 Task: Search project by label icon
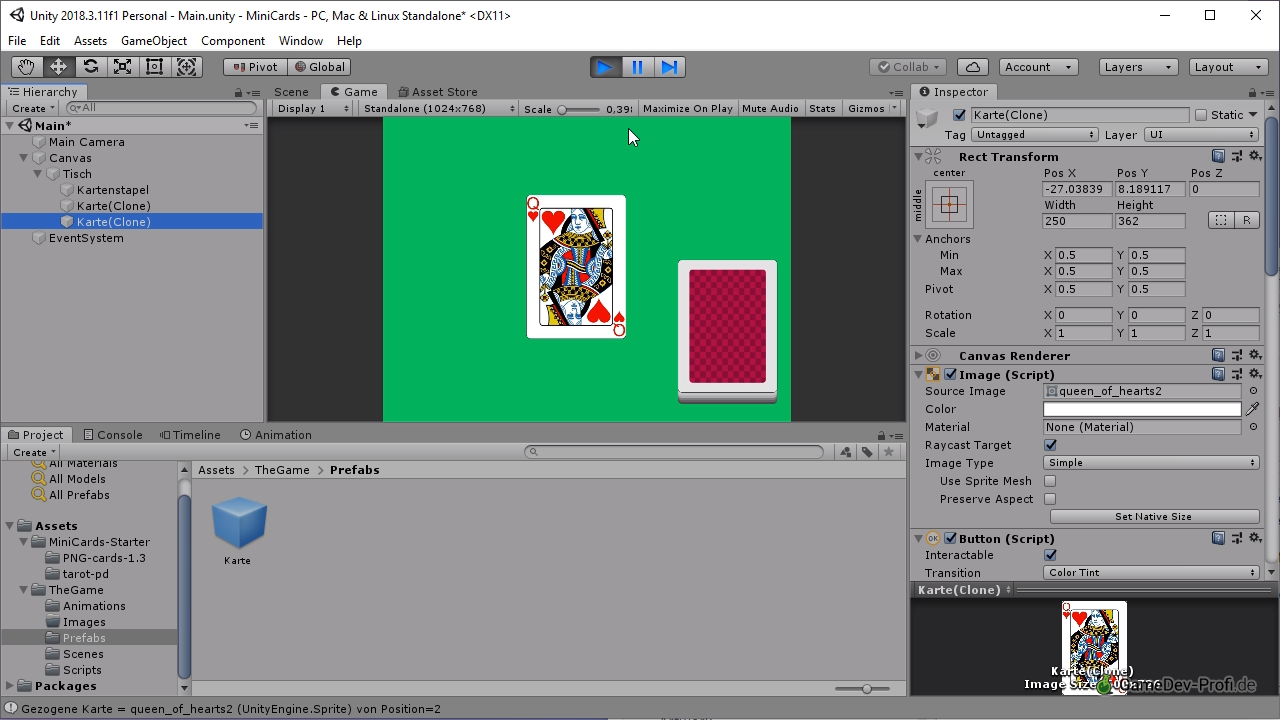[867, 452]
